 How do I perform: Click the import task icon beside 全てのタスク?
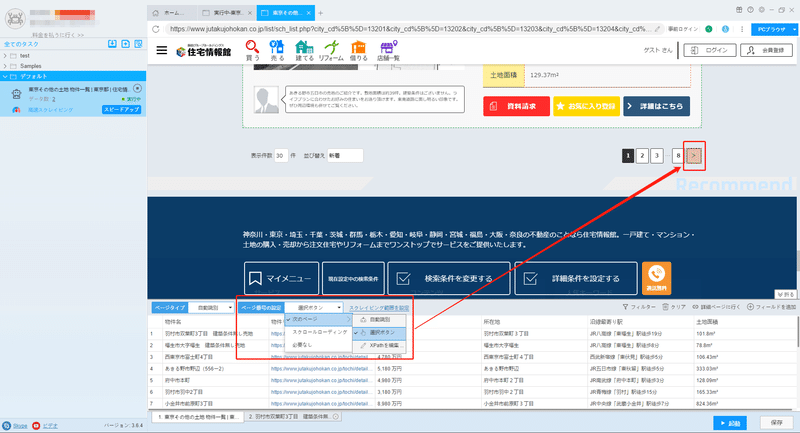point(112,44)
